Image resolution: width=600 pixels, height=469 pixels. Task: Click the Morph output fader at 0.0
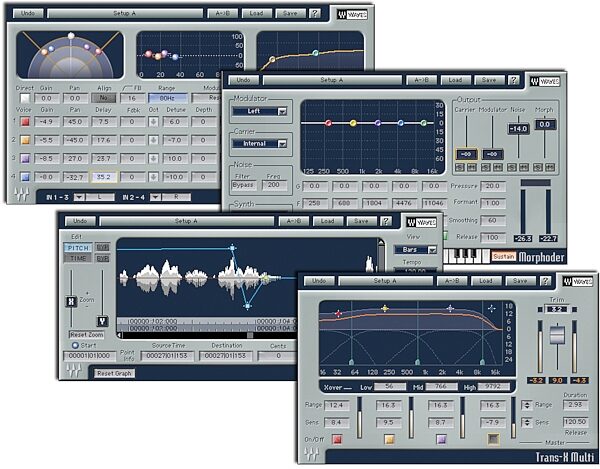pyautogui.click(x=545, y=125)
